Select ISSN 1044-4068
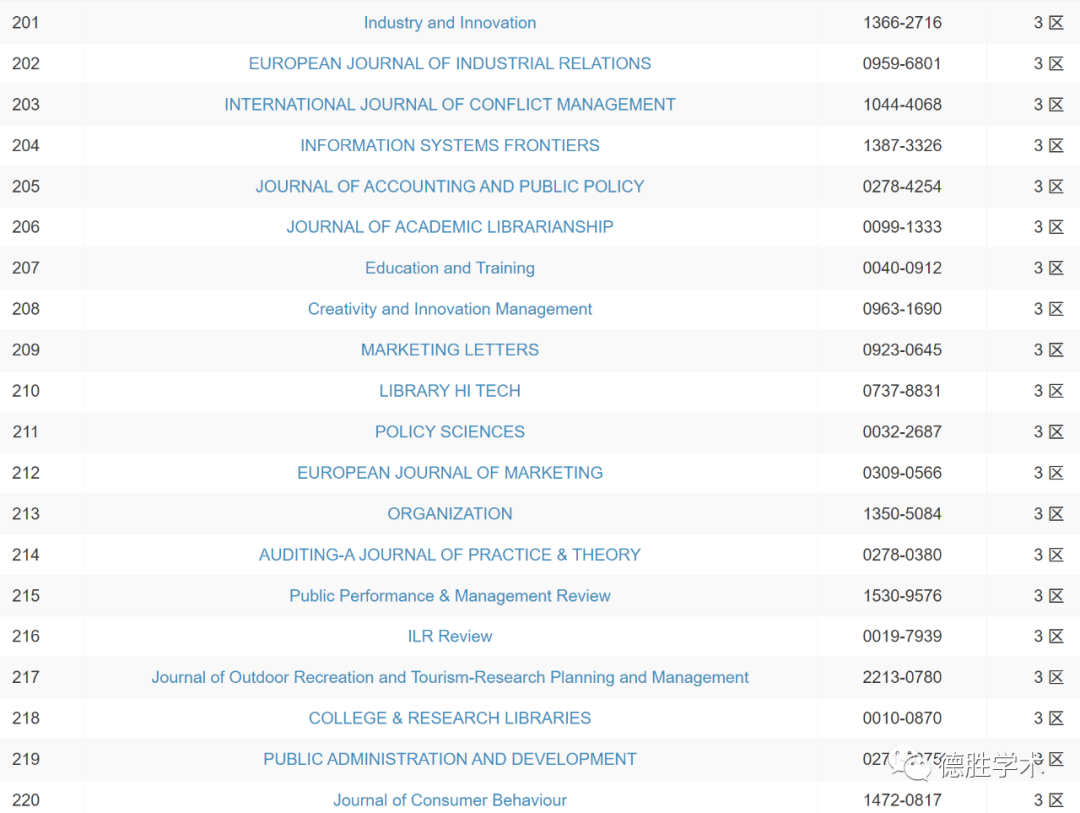Viewport: 1080px width, 813px height. pos(902,105)
